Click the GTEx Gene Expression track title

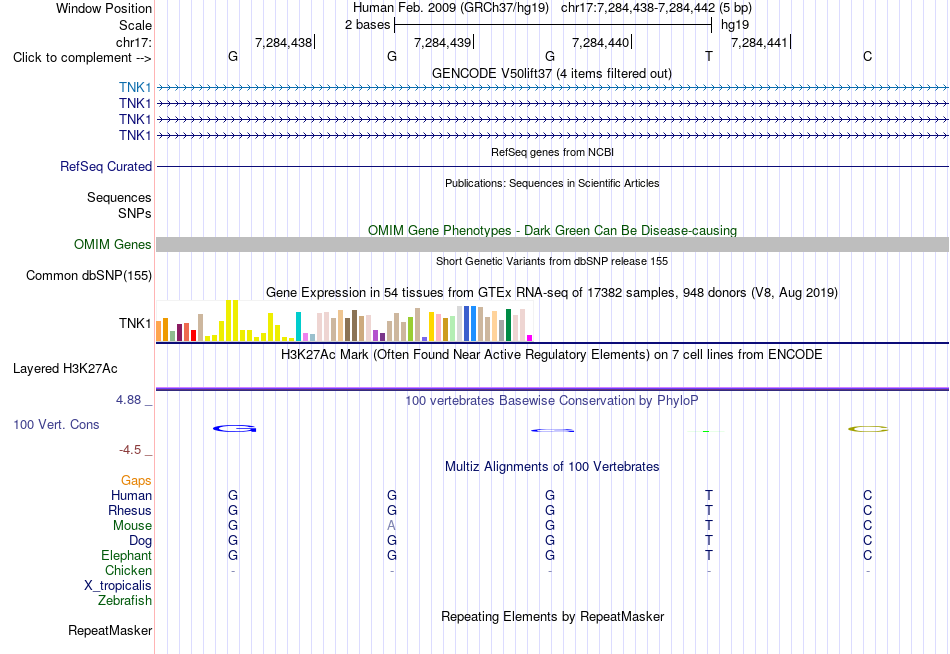point(552,293)
